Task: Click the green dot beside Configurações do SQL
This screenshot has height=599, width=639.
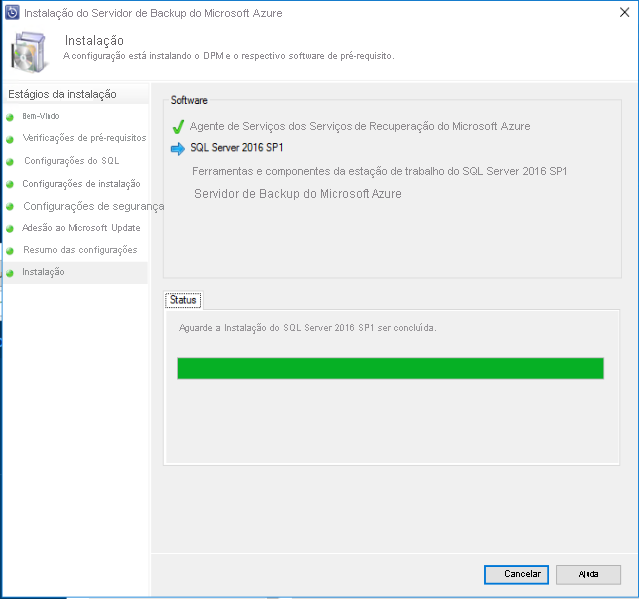Action: point(10,162)
